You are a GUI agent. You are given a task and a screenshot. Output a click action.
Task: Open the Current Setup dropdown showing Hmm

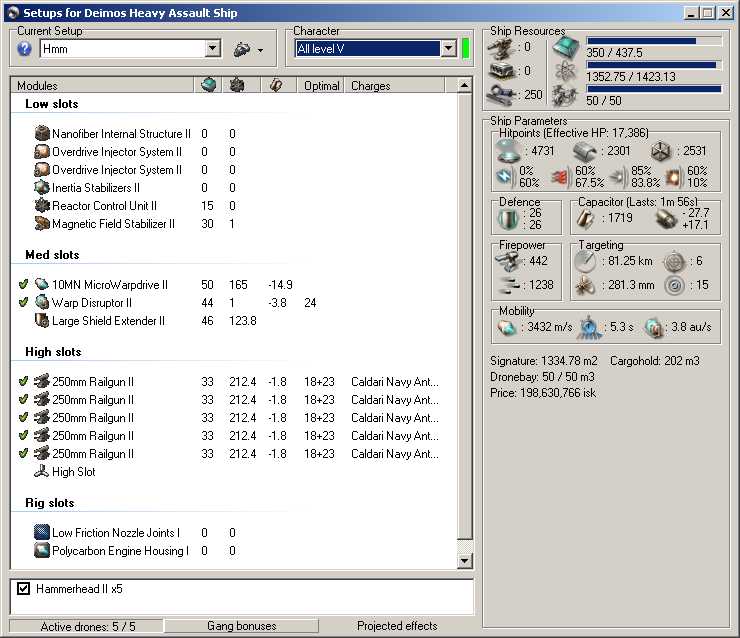point(212,48)
